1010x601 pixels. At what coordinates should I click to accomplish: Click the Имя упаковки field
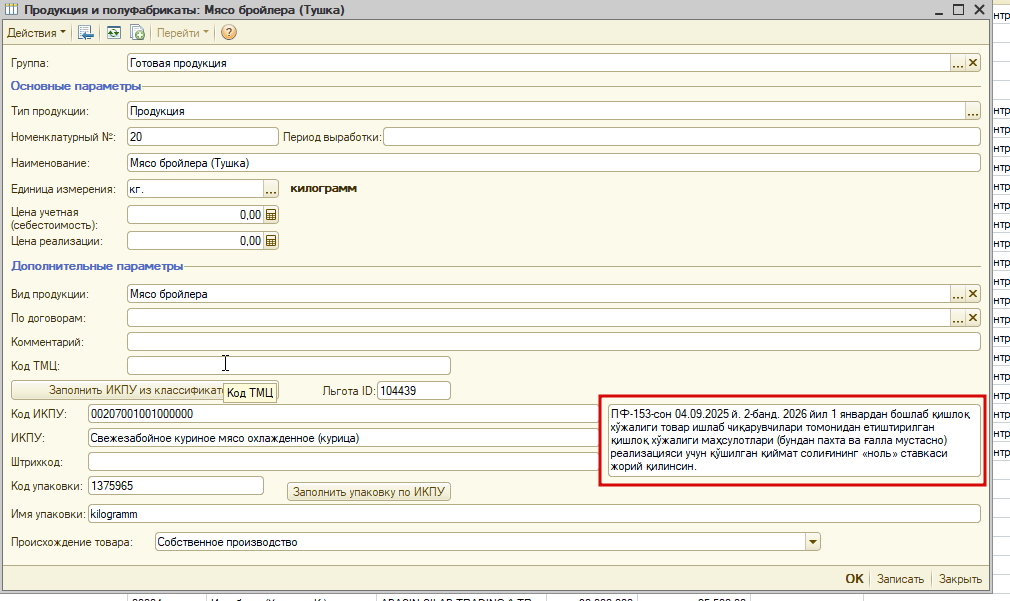pyautogui.click(x=534, y=514)
